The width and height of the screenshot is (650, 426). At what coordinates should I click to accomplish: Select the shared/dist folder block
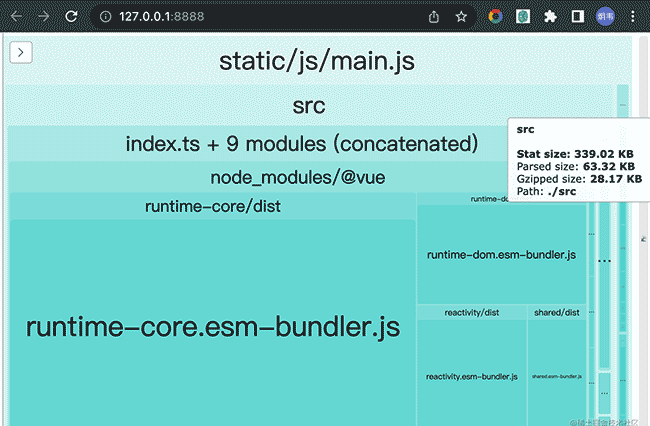coord(557,312)
